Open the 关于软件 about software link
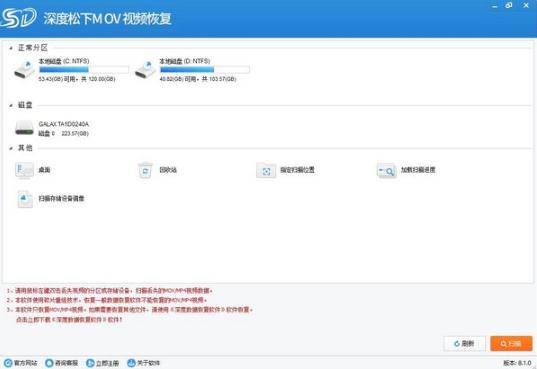The image size is (537, 369). pos(143,363)
